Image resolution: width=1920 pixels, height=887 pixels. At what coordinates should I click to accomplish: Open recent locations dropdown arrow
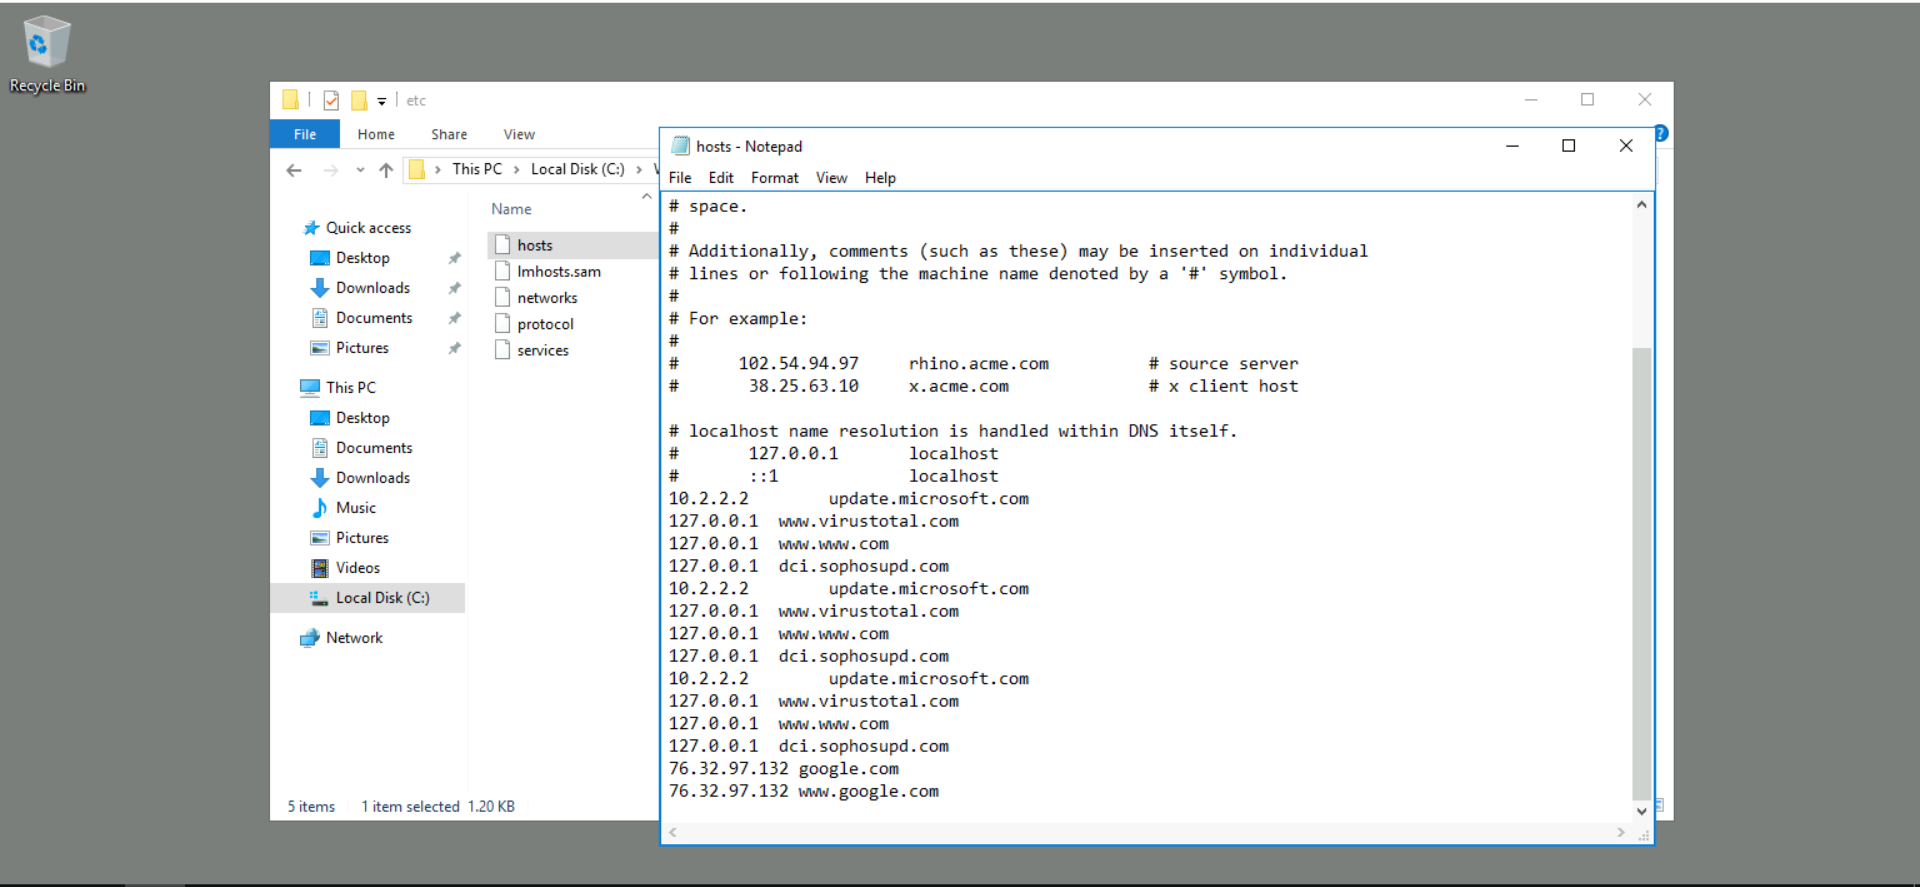[x=360, y=170]
